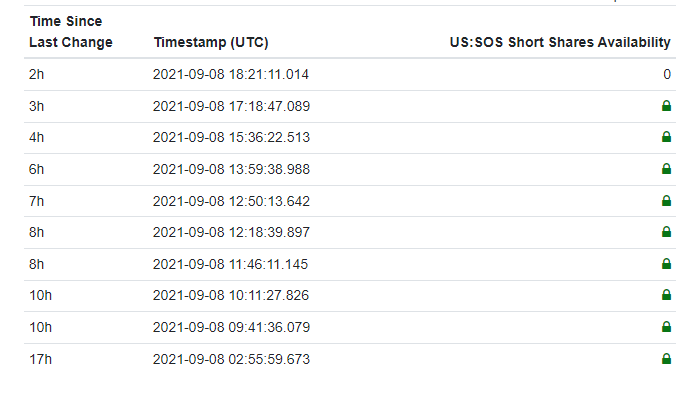Click the 2h time-since cell
Image resolution: width=693 pixels, height=406 pixels.
tap(36, 74)
